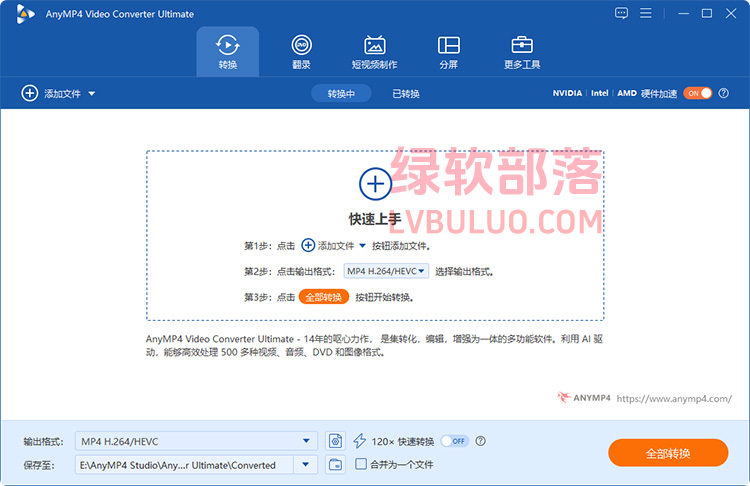Open the 转换 (Convert) tab
The width and height of the screenshot is (750, 486).
point(228,52)
